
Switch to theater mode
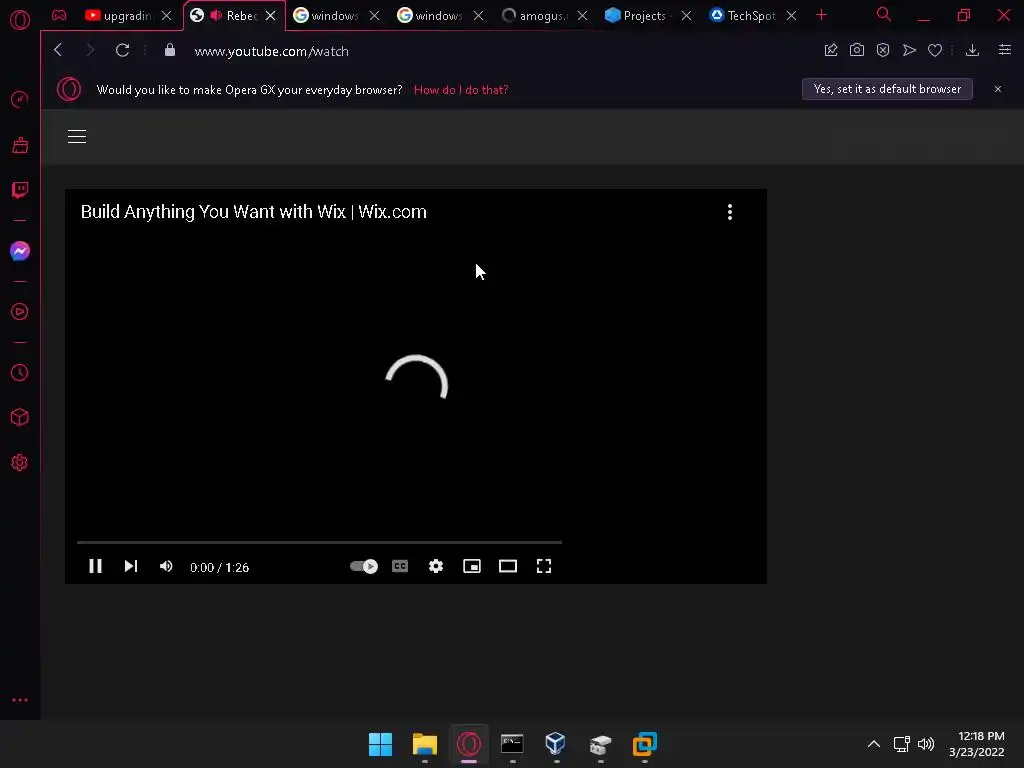coord(507,566)
